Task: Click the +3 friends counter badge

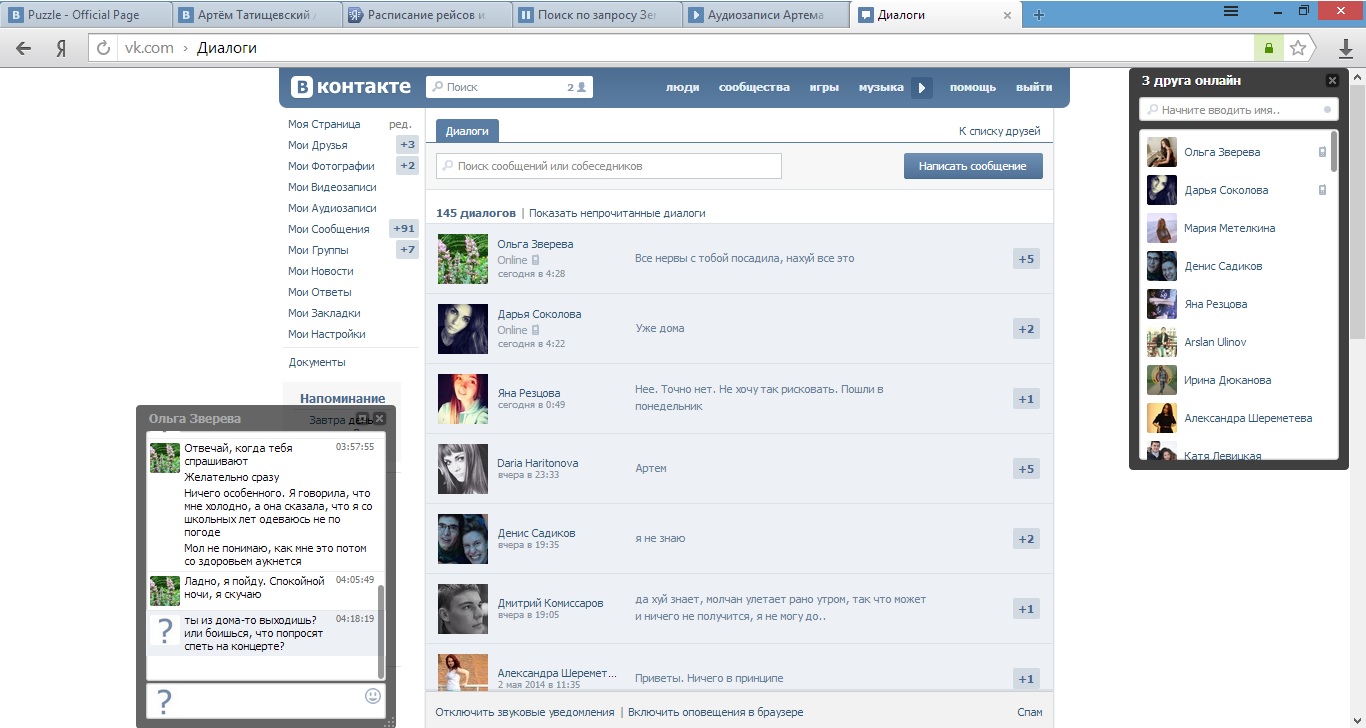Action: point(407,145)
